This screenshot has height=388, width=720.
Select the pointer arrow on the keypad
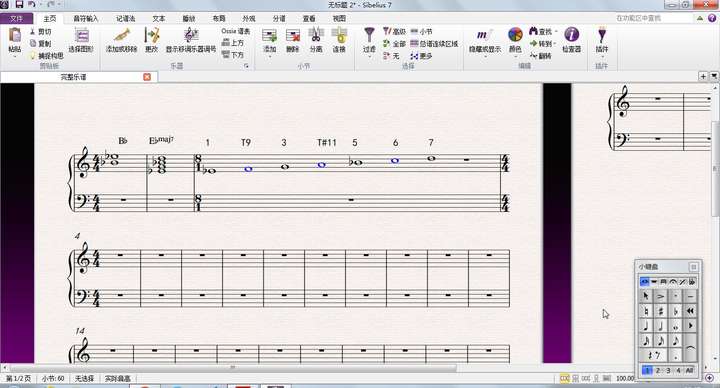646,296
